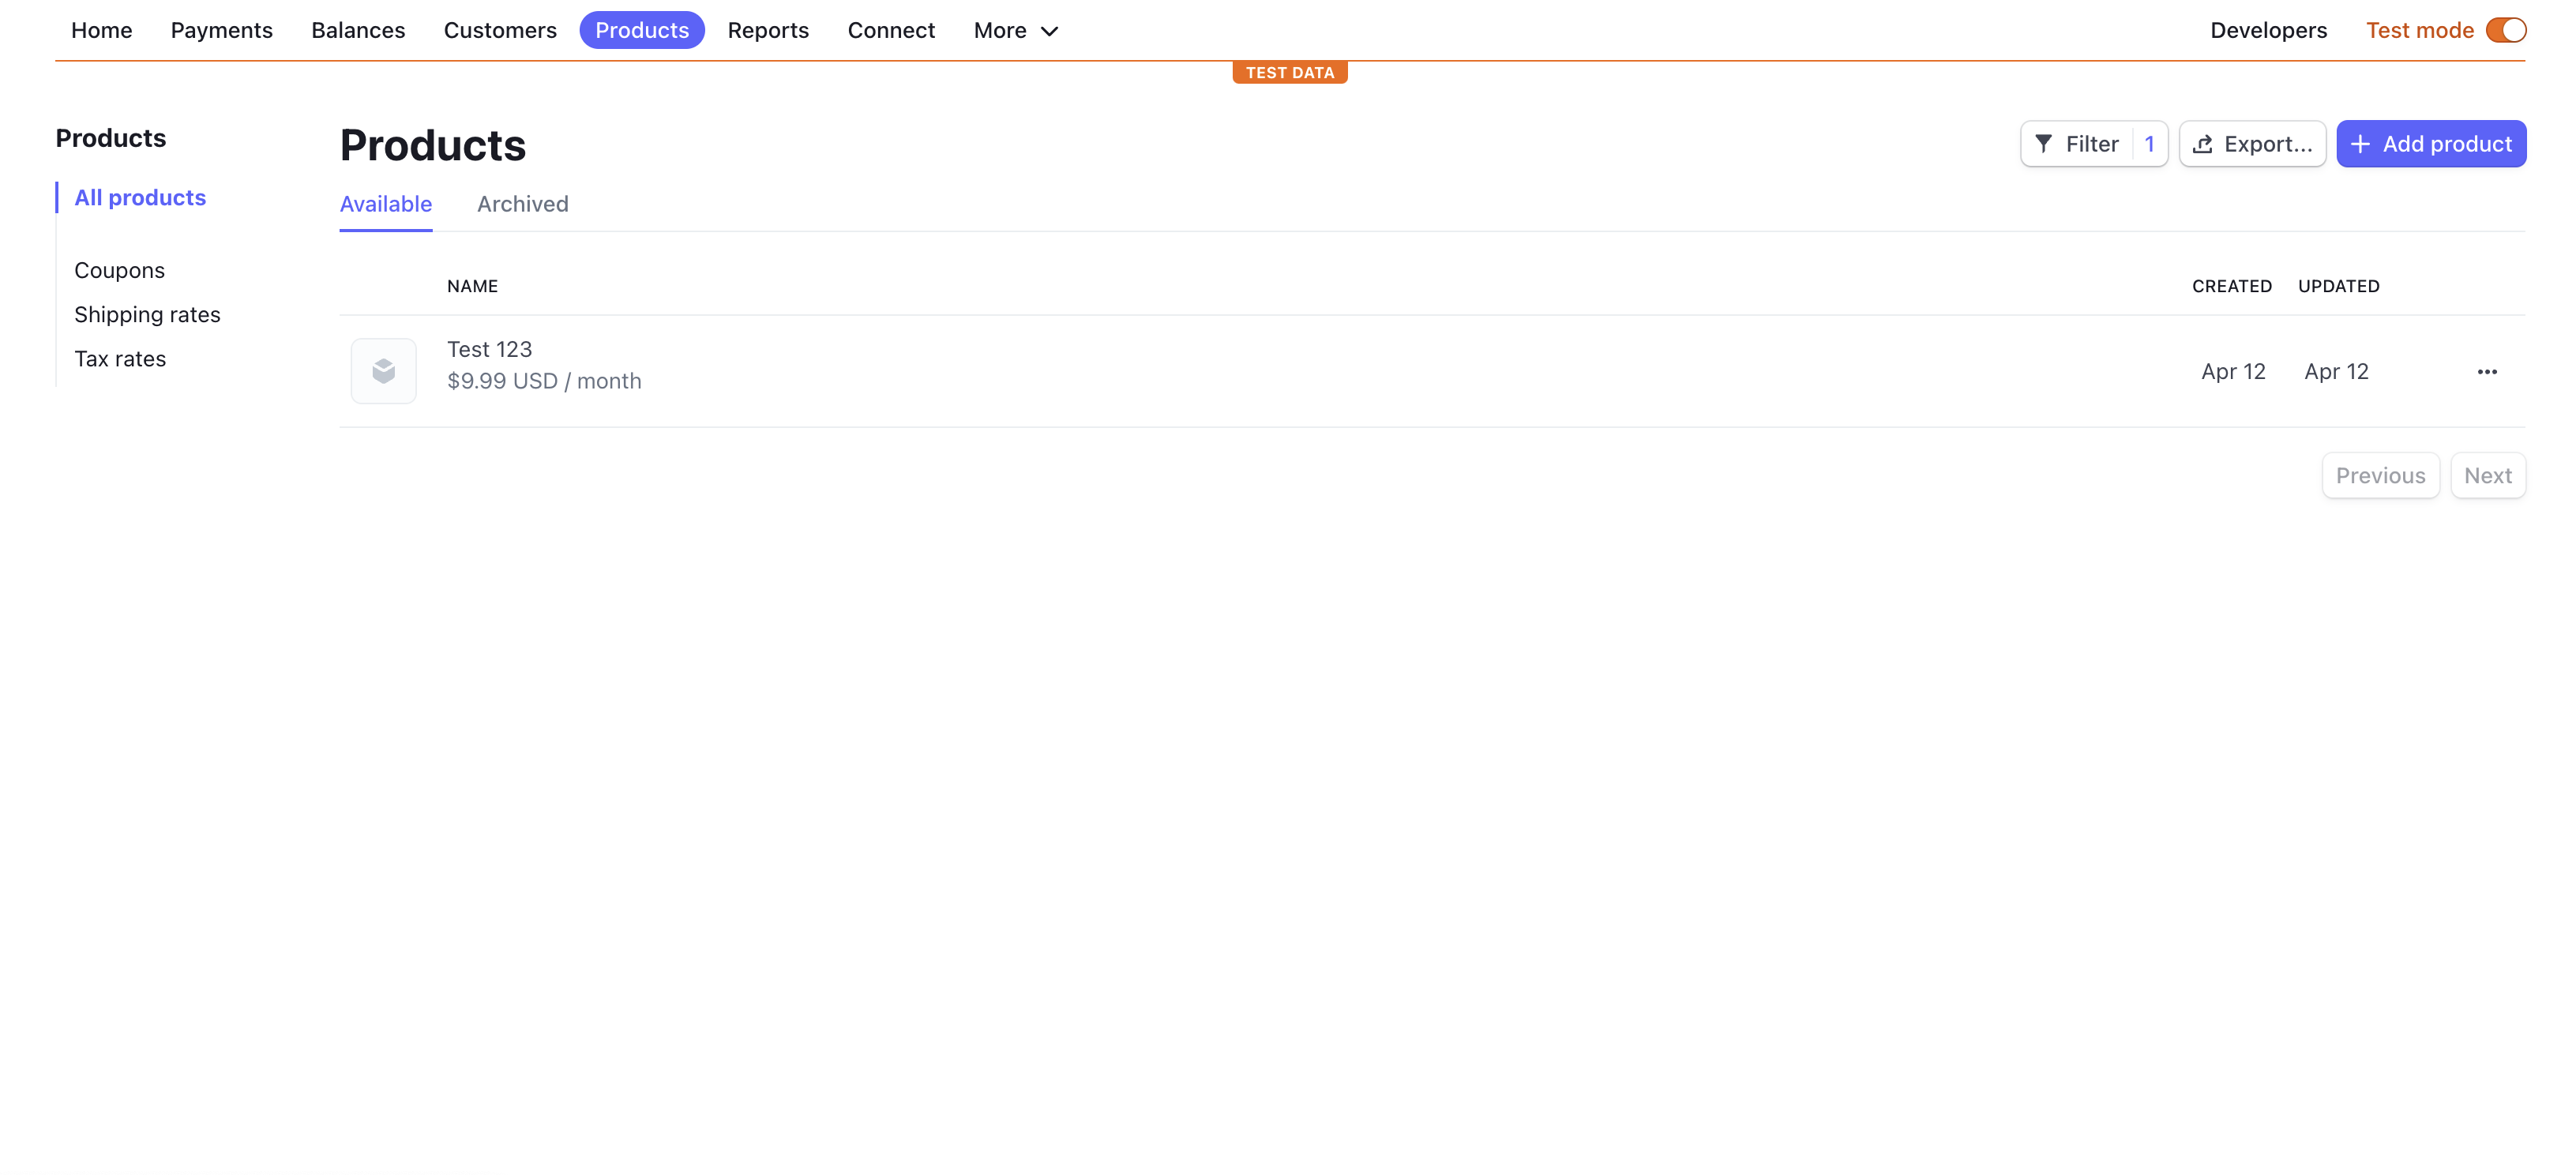Click the plus icon on Add product
Image resolution: width=2576 pixels, height=1175 pixels.
2360,144
